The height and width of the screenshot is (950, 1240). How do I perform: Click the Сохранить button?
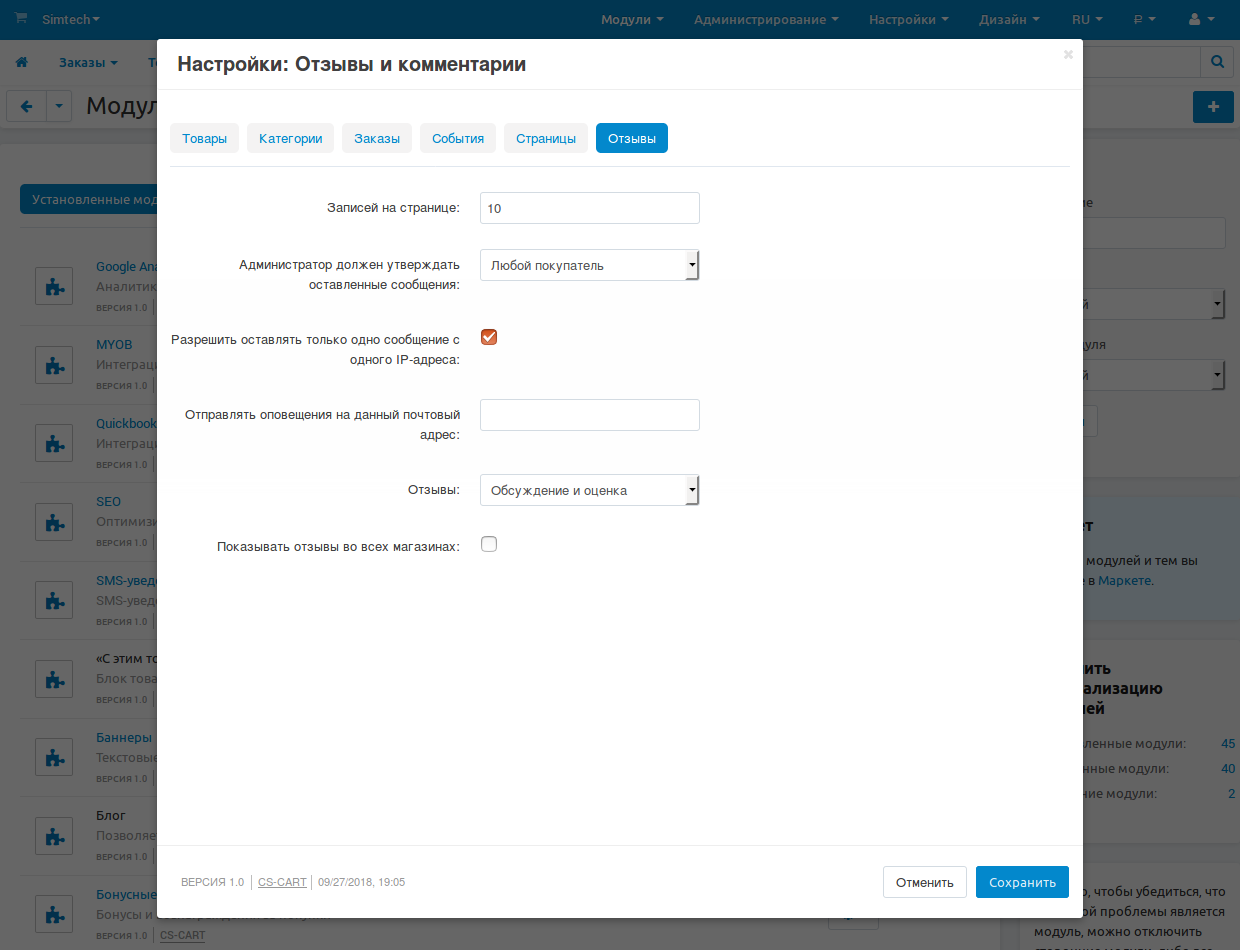coord(1022,882)
